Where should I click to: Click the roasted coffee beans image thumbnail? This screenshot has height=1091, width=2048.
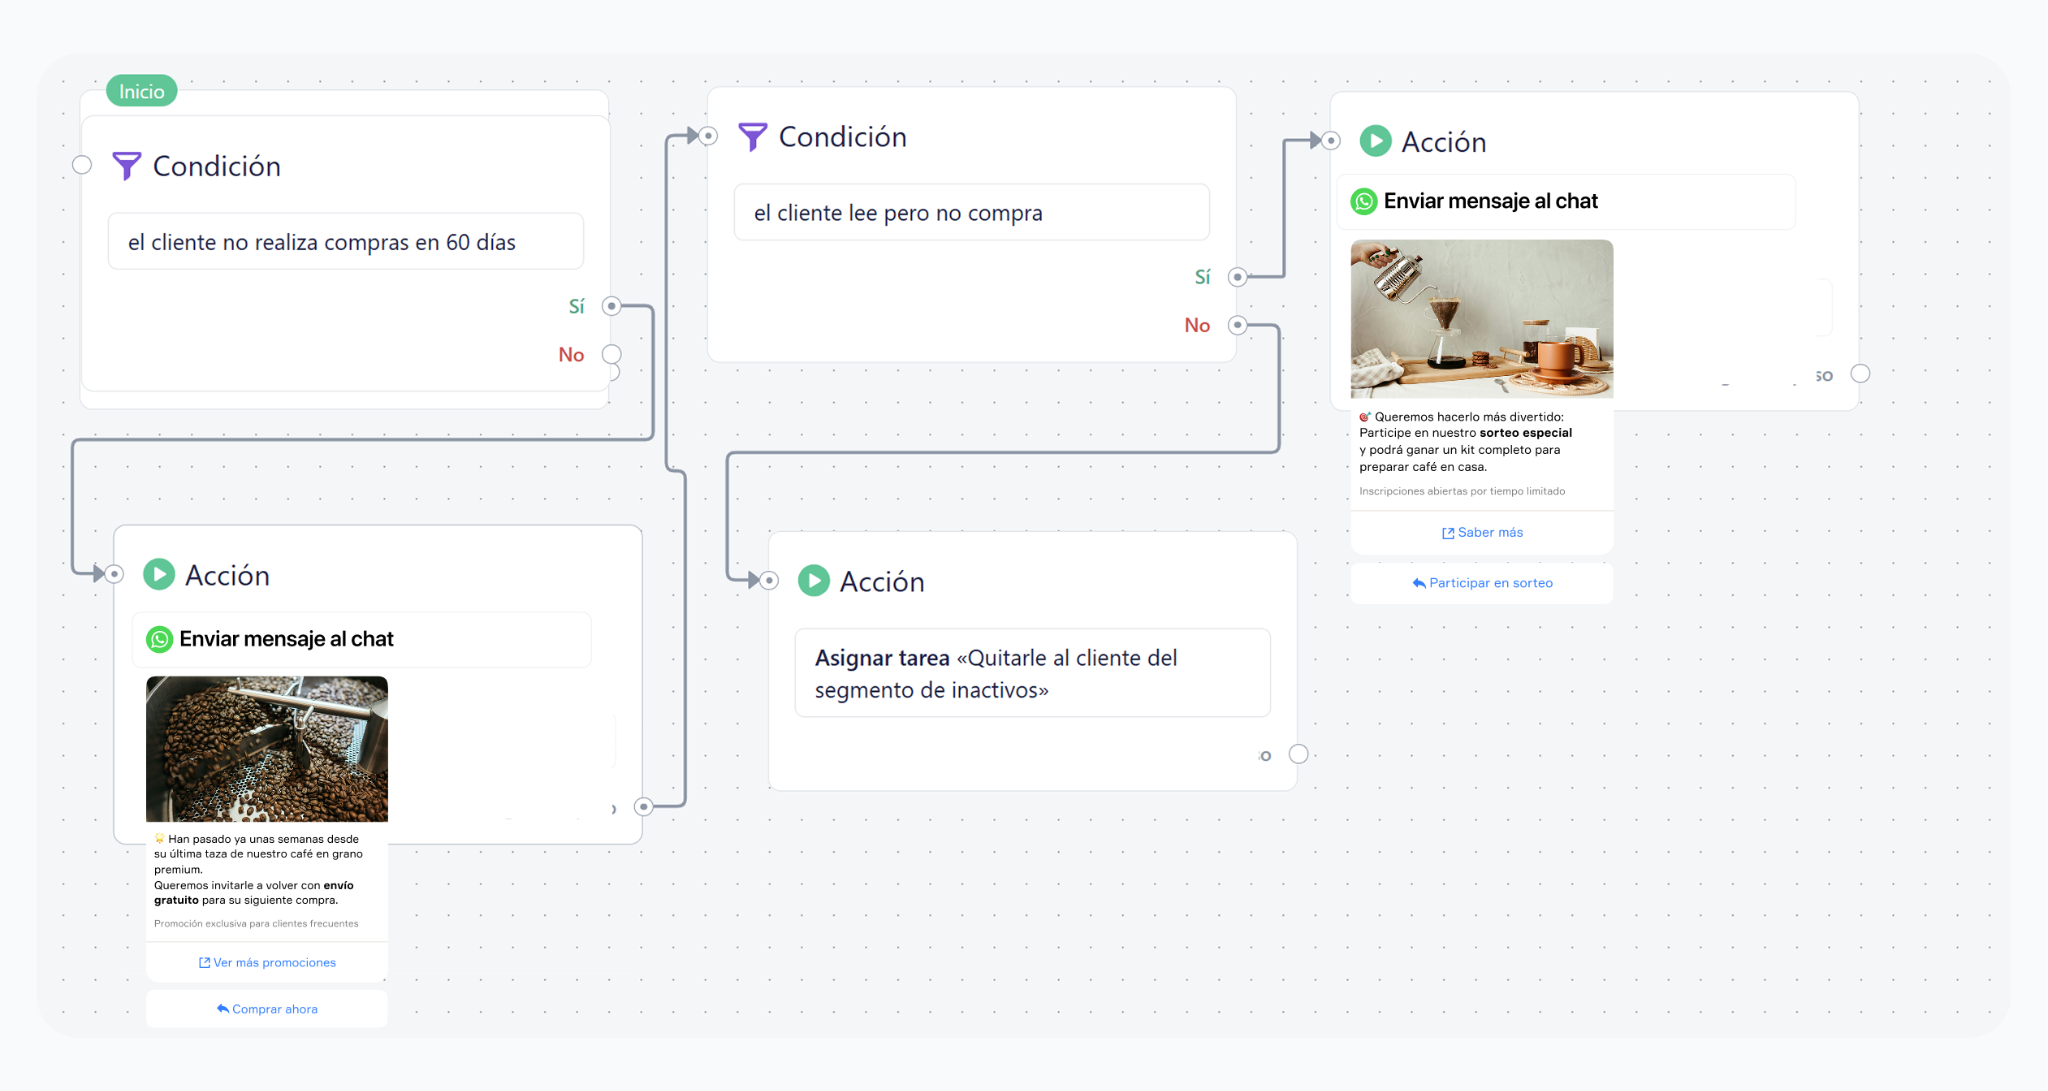click(x=267, y=749)
